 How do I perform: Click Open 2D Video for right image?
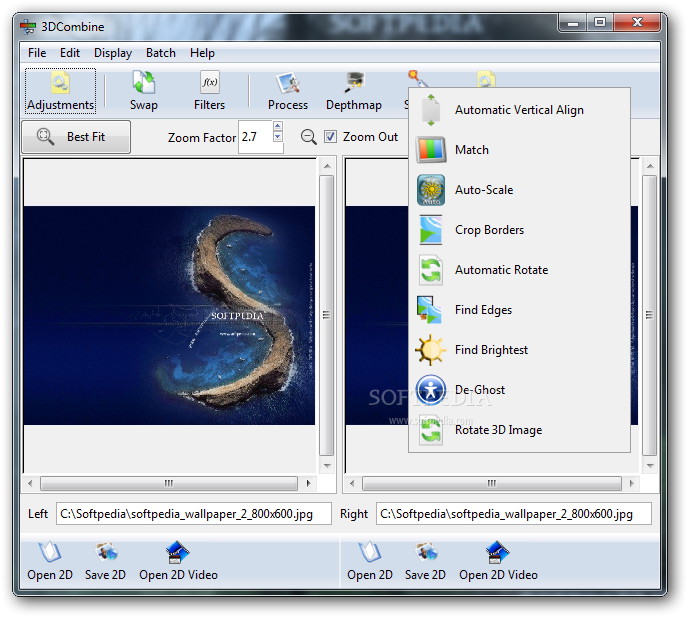click(x=498, y=562)
